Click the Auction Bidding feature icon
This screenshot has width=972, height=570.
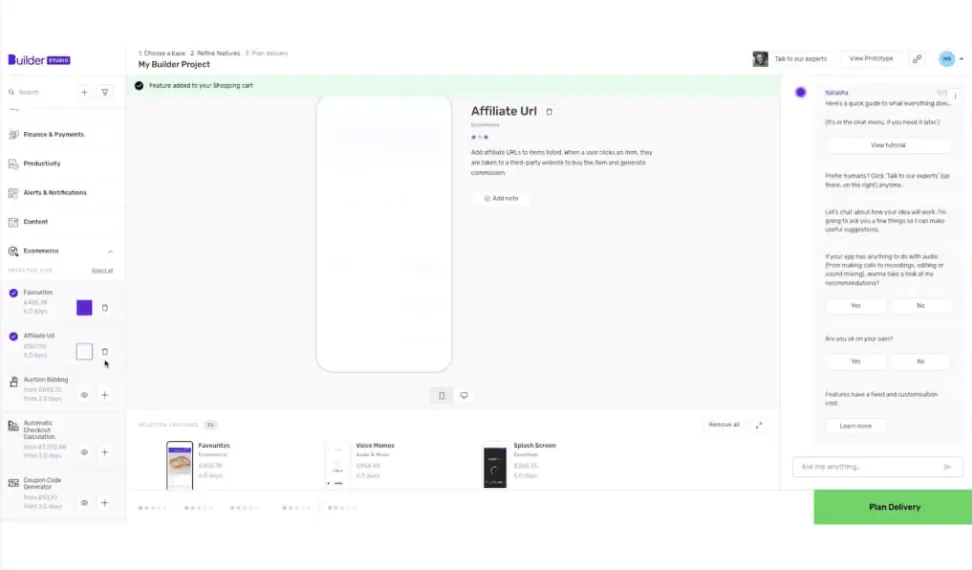click(13, 382)
